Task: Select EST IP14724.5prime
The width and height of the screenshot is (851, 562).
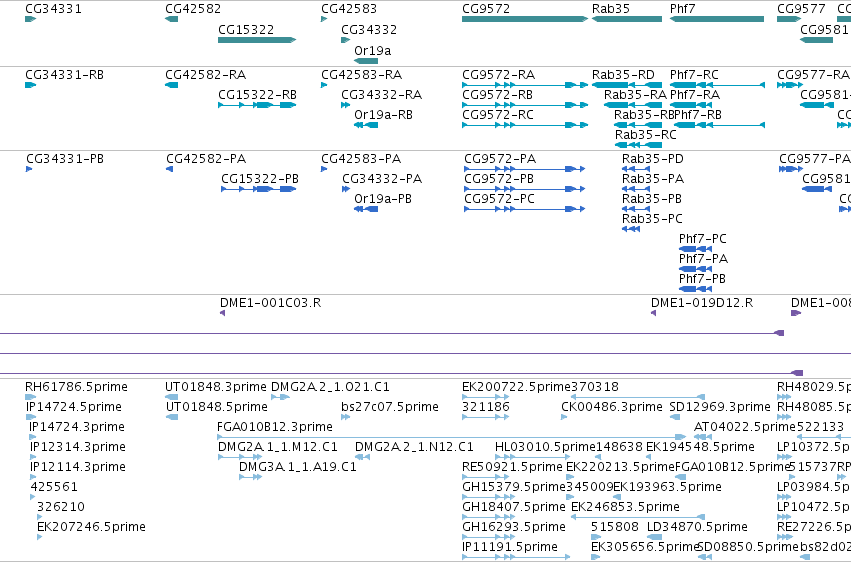Action: 74,407
